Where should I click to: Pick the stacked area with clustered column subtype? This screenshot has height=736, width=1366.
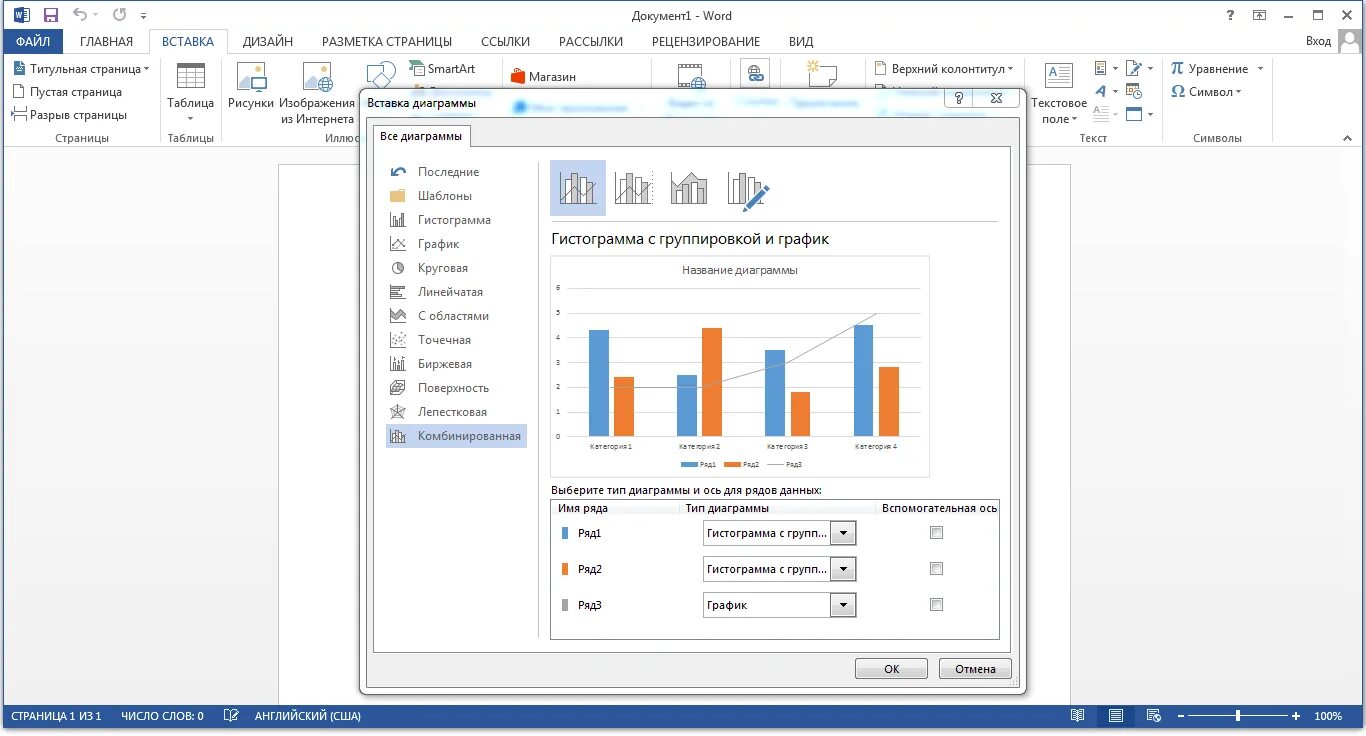point(688,188)
